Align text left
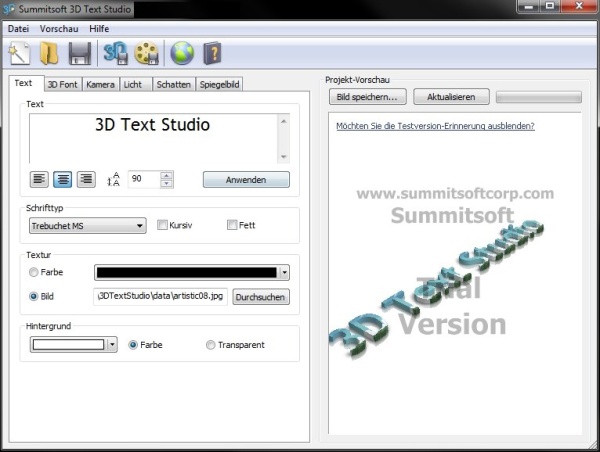 pyautogui.click(x=39, y=179)
